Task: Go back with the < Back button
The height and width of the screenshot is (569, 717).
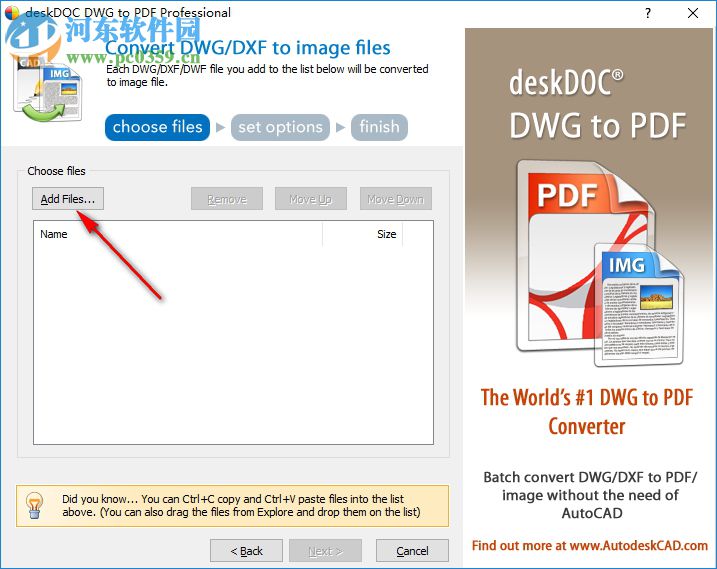Action: (246, 551)
